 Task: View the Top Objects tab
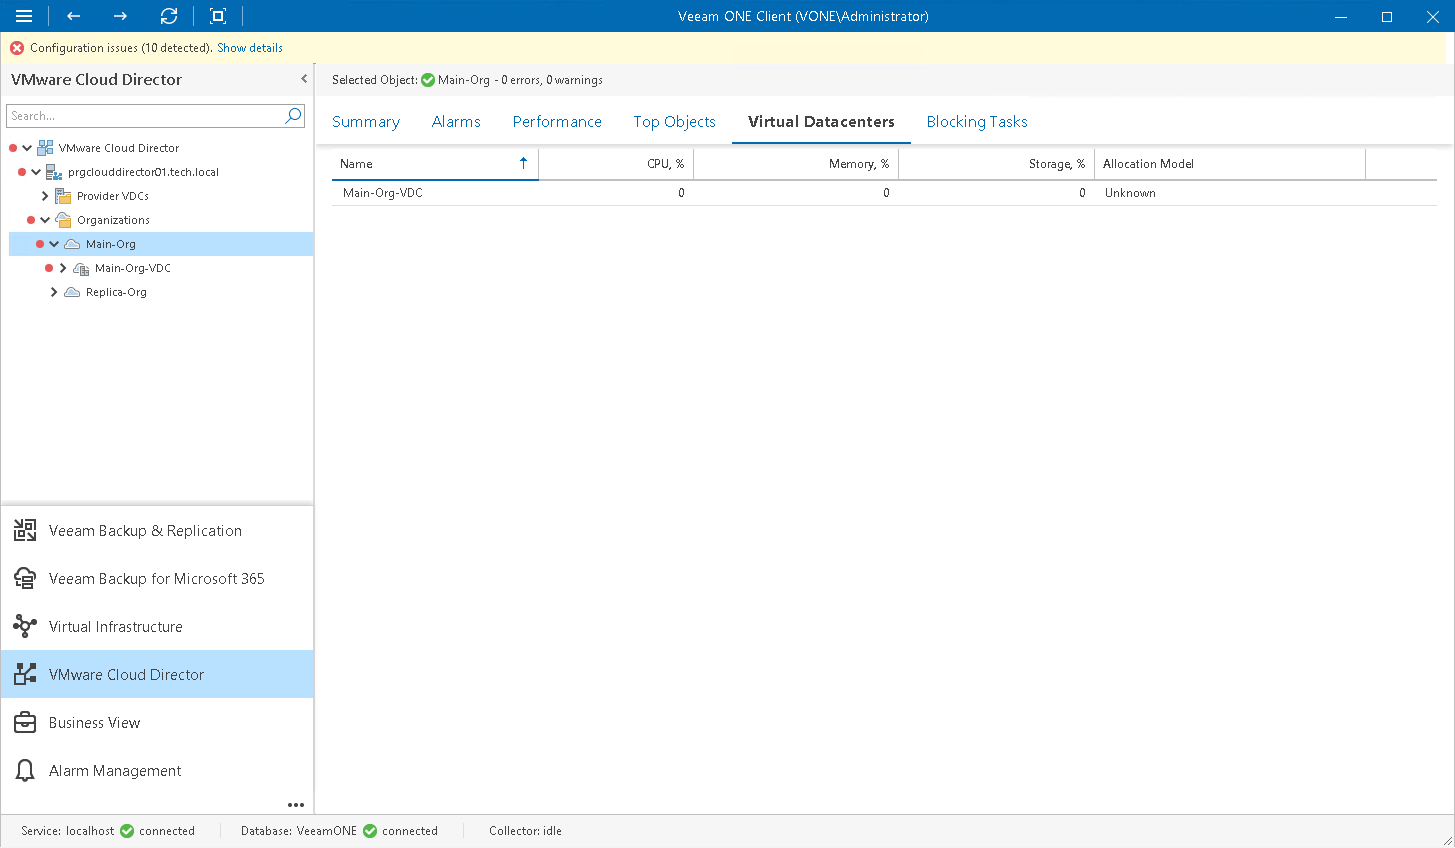pyautogui.click(x=675, y=122)
